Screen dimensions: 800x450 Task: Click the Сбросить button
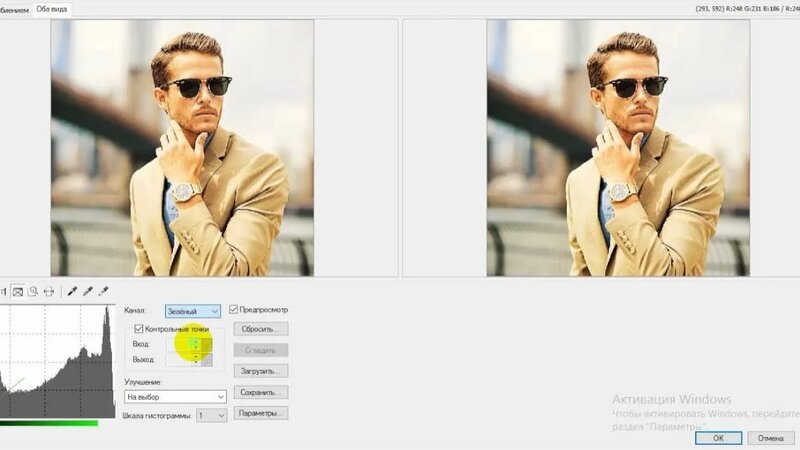261,329
